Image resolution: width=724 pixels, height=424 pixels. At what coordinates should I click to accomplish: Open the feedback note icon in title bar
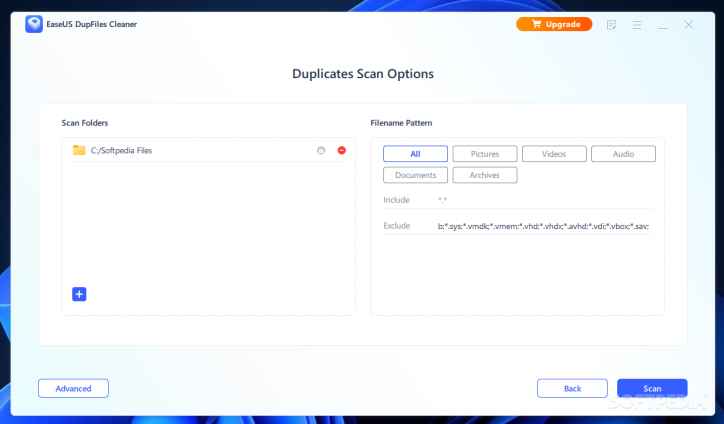pyautogui.click(x=611, y=24)
